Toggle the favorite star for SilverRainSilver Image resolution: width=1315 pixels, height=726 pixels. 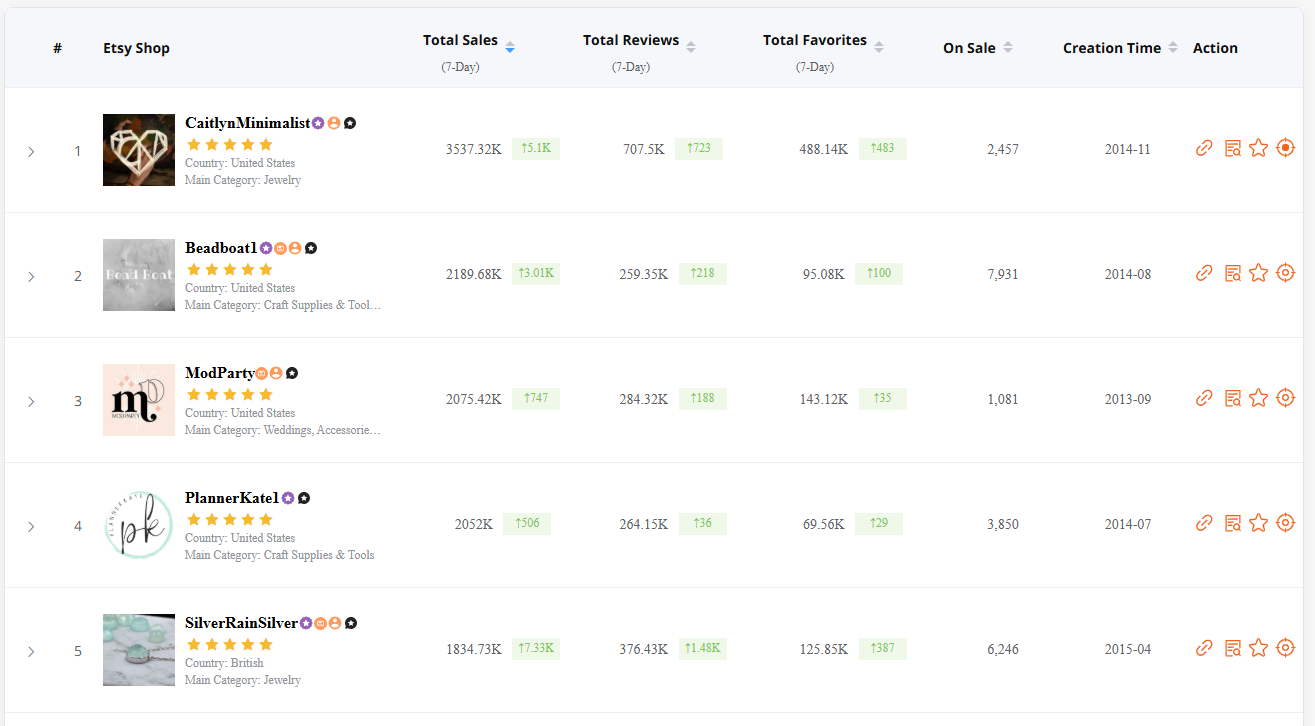click(1258, 647)
